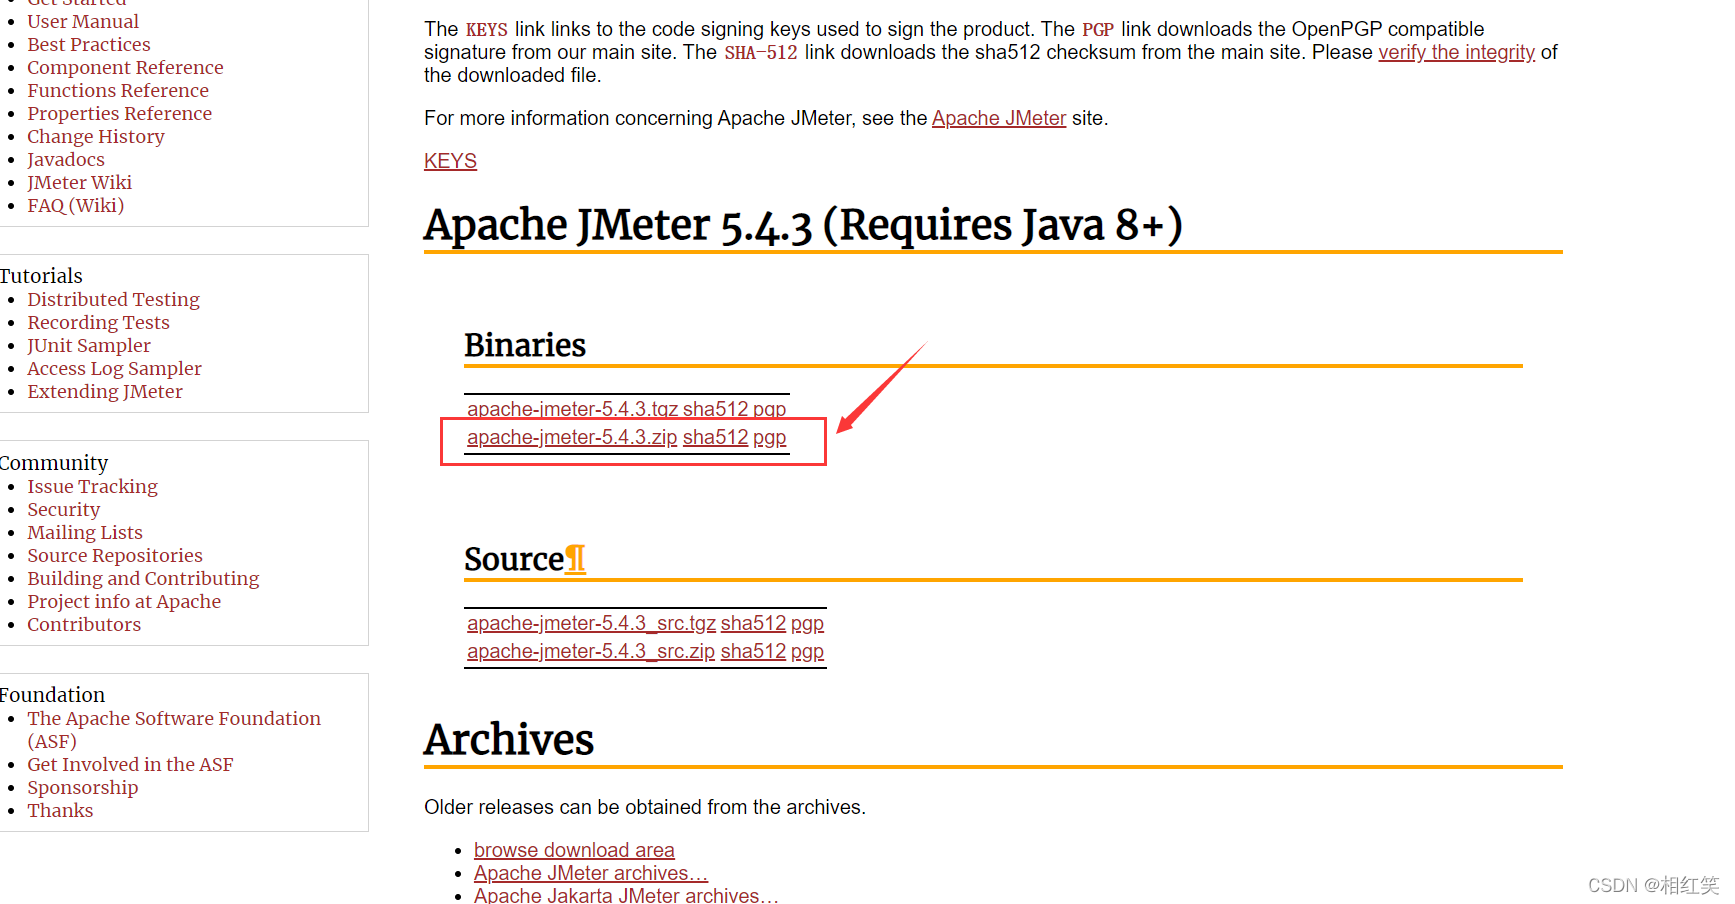Image resolution: width=1735 pixels, height=904 pixels.
Task: Open the Apache JMeter site link
Action: (x=999, y=118)
